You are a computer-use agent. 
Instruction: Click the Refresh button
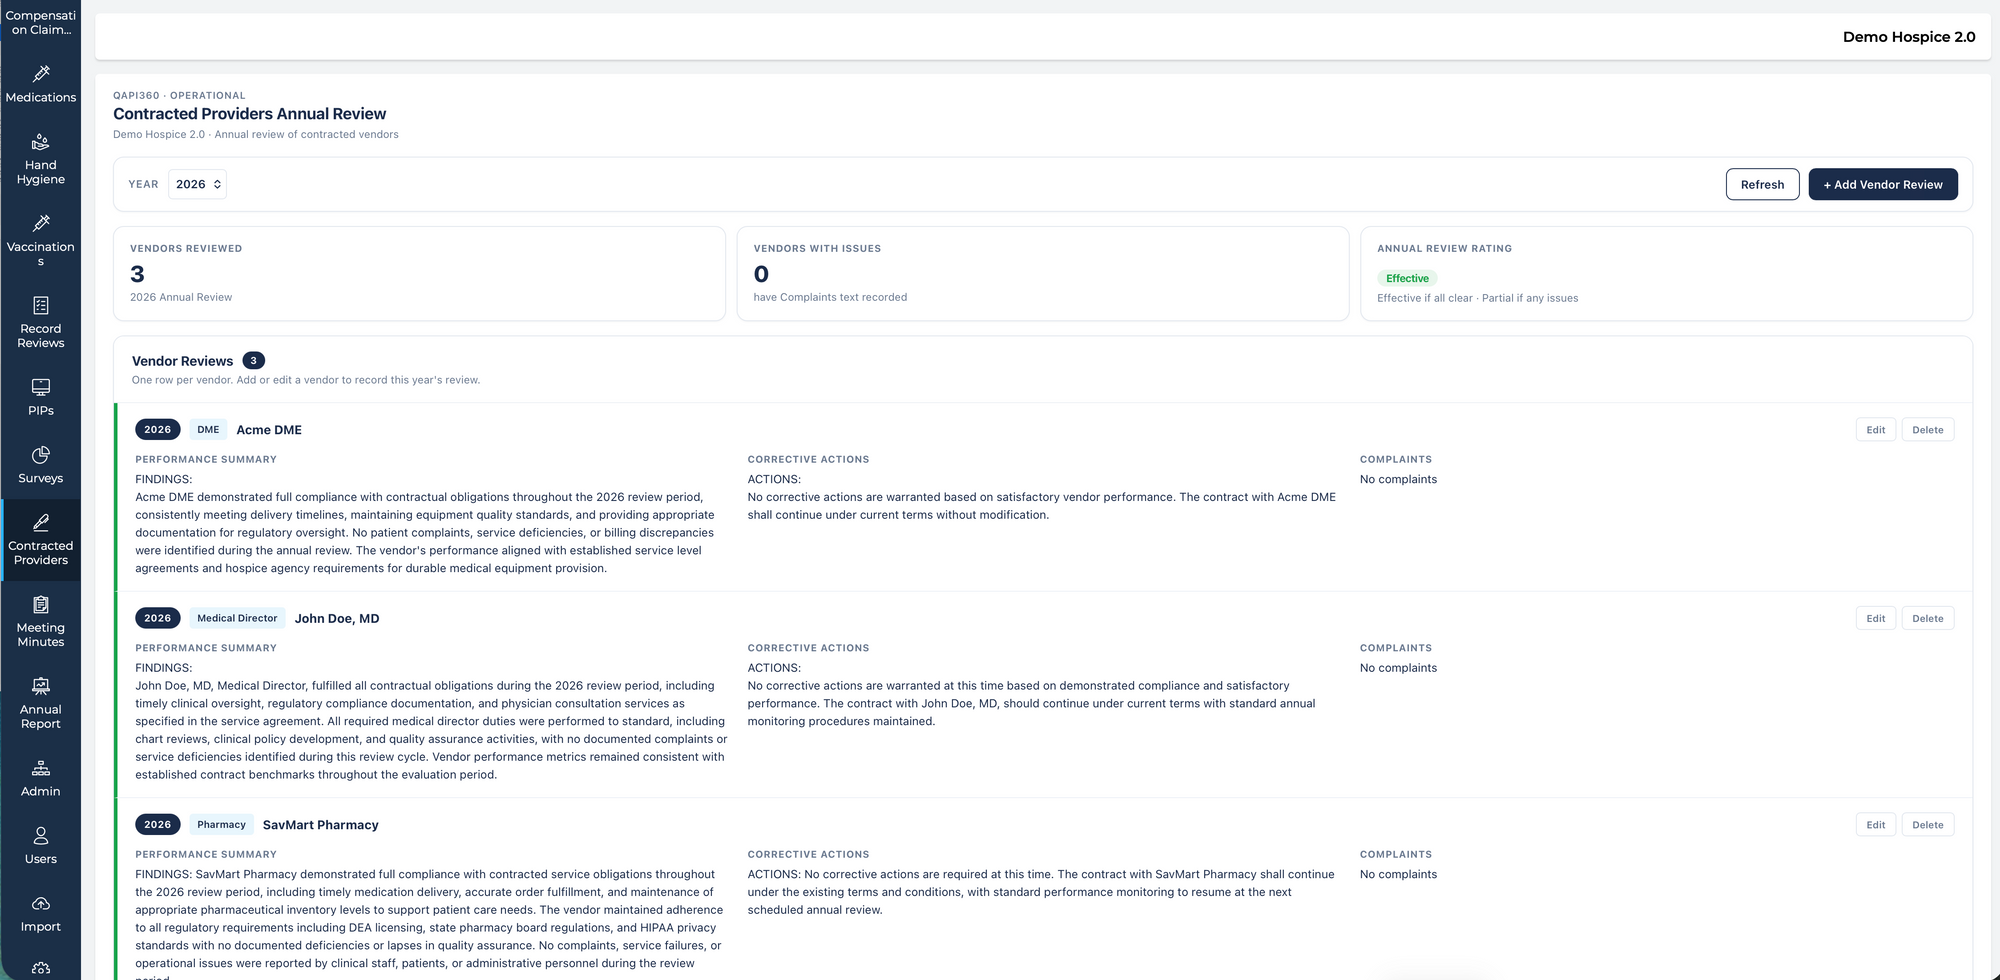(x=1762, y=184)
